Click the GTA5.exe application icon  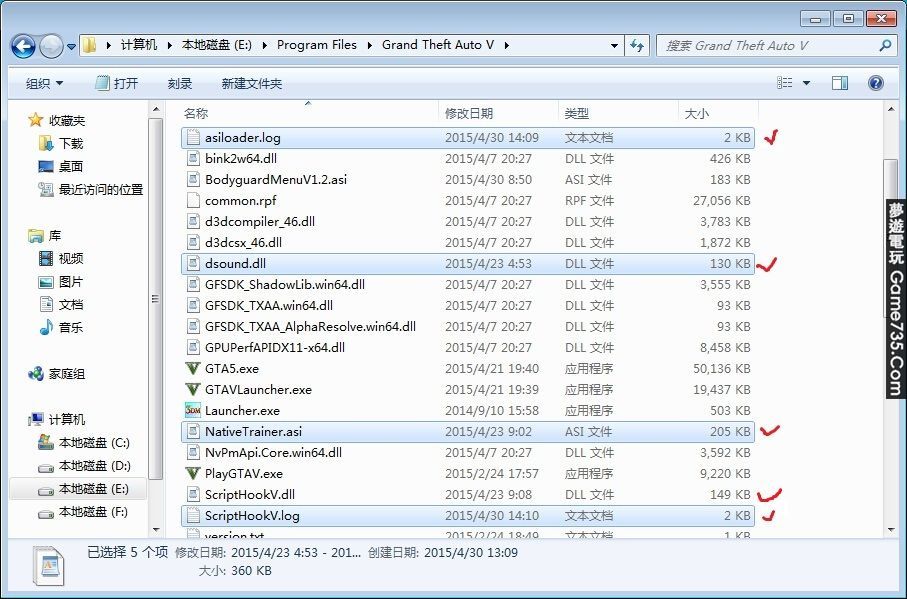point(193,368)
